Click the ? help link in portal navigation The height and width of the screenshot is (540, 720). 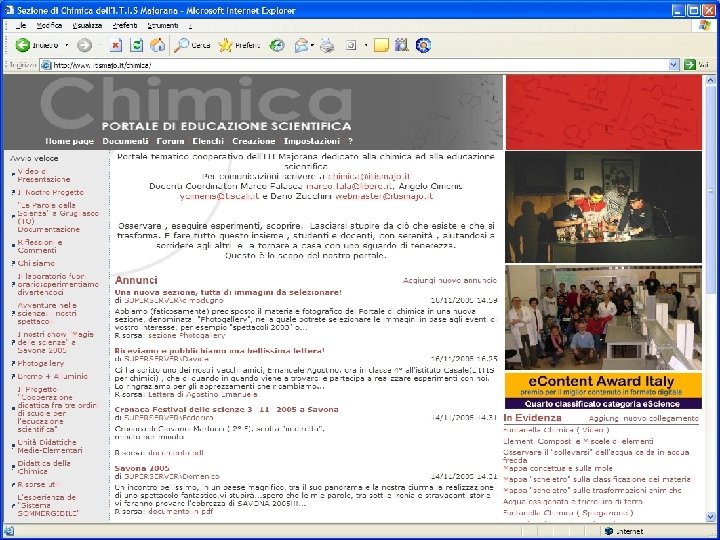(x=351, y=141)
